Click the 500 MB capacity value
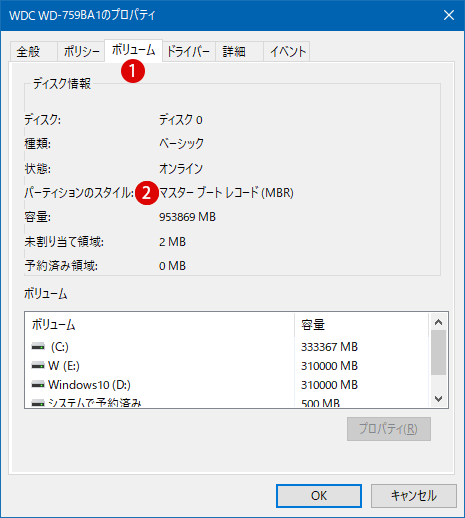The height and width of the screenshot is (518, 465). click(320, 403)
